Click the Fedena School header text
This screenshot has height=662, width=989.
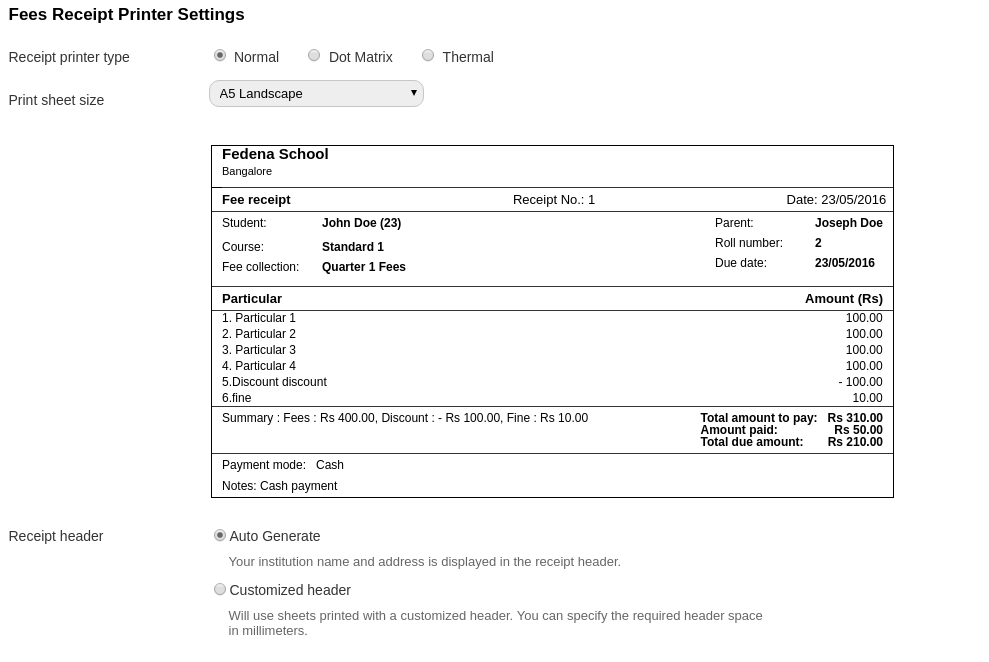click(x=275, y=154)
